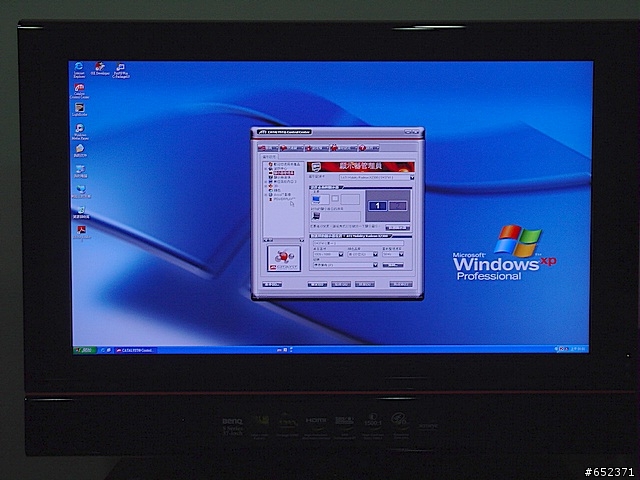Image resolution: width=640 pixels, height=480 pixels.
Task: Open the red Adobe Reader desktop icon
Action: [x=81, y=233]
